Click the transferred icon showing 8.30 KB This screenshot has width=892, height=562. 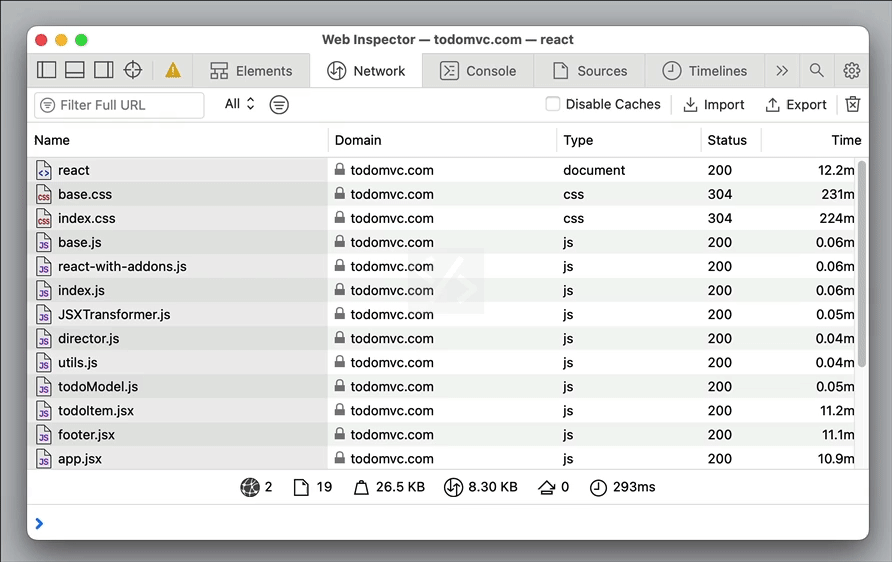click(x=453, y=487)
